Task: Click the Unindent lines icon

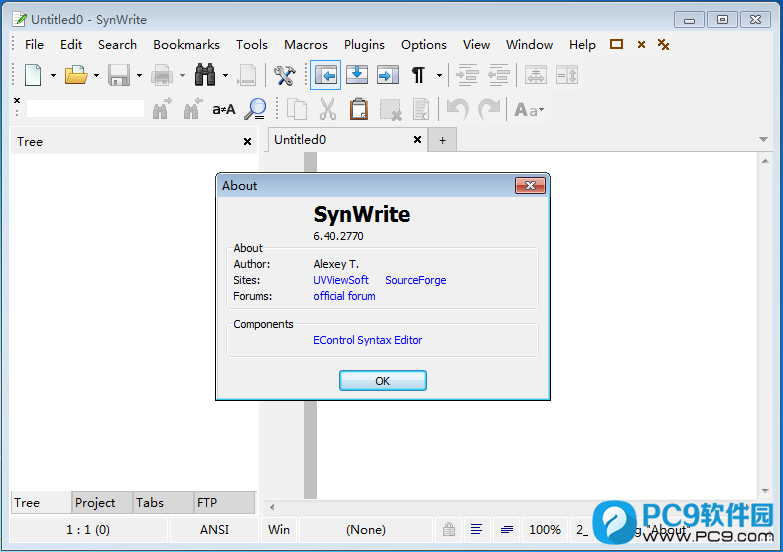Action: pyautogui.click(x=499, y=75)
